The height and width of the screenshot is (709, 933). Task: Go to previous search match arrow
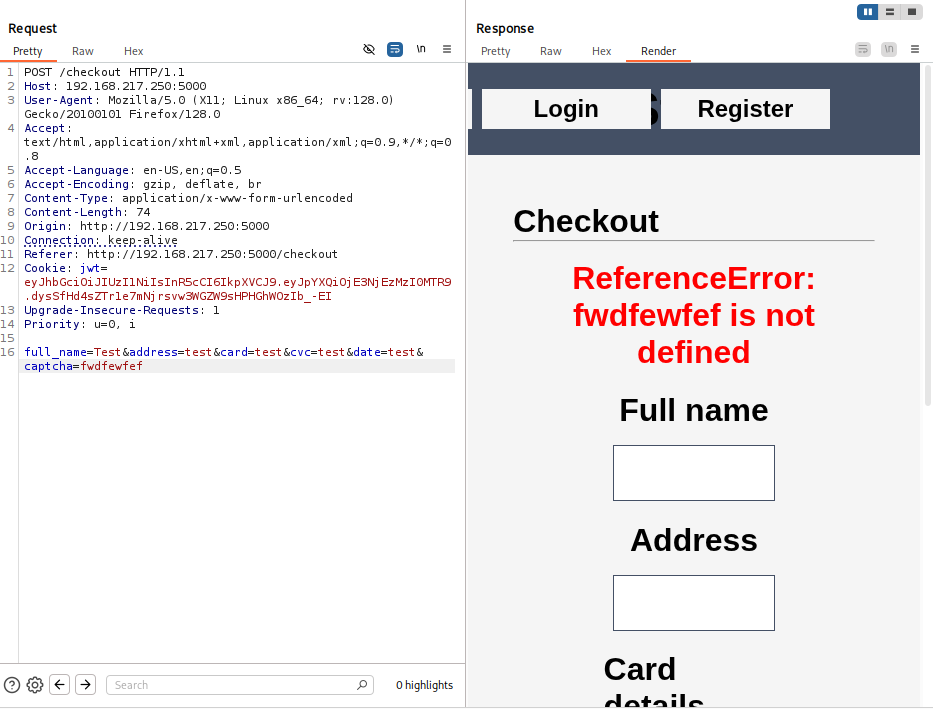point(60,685)
